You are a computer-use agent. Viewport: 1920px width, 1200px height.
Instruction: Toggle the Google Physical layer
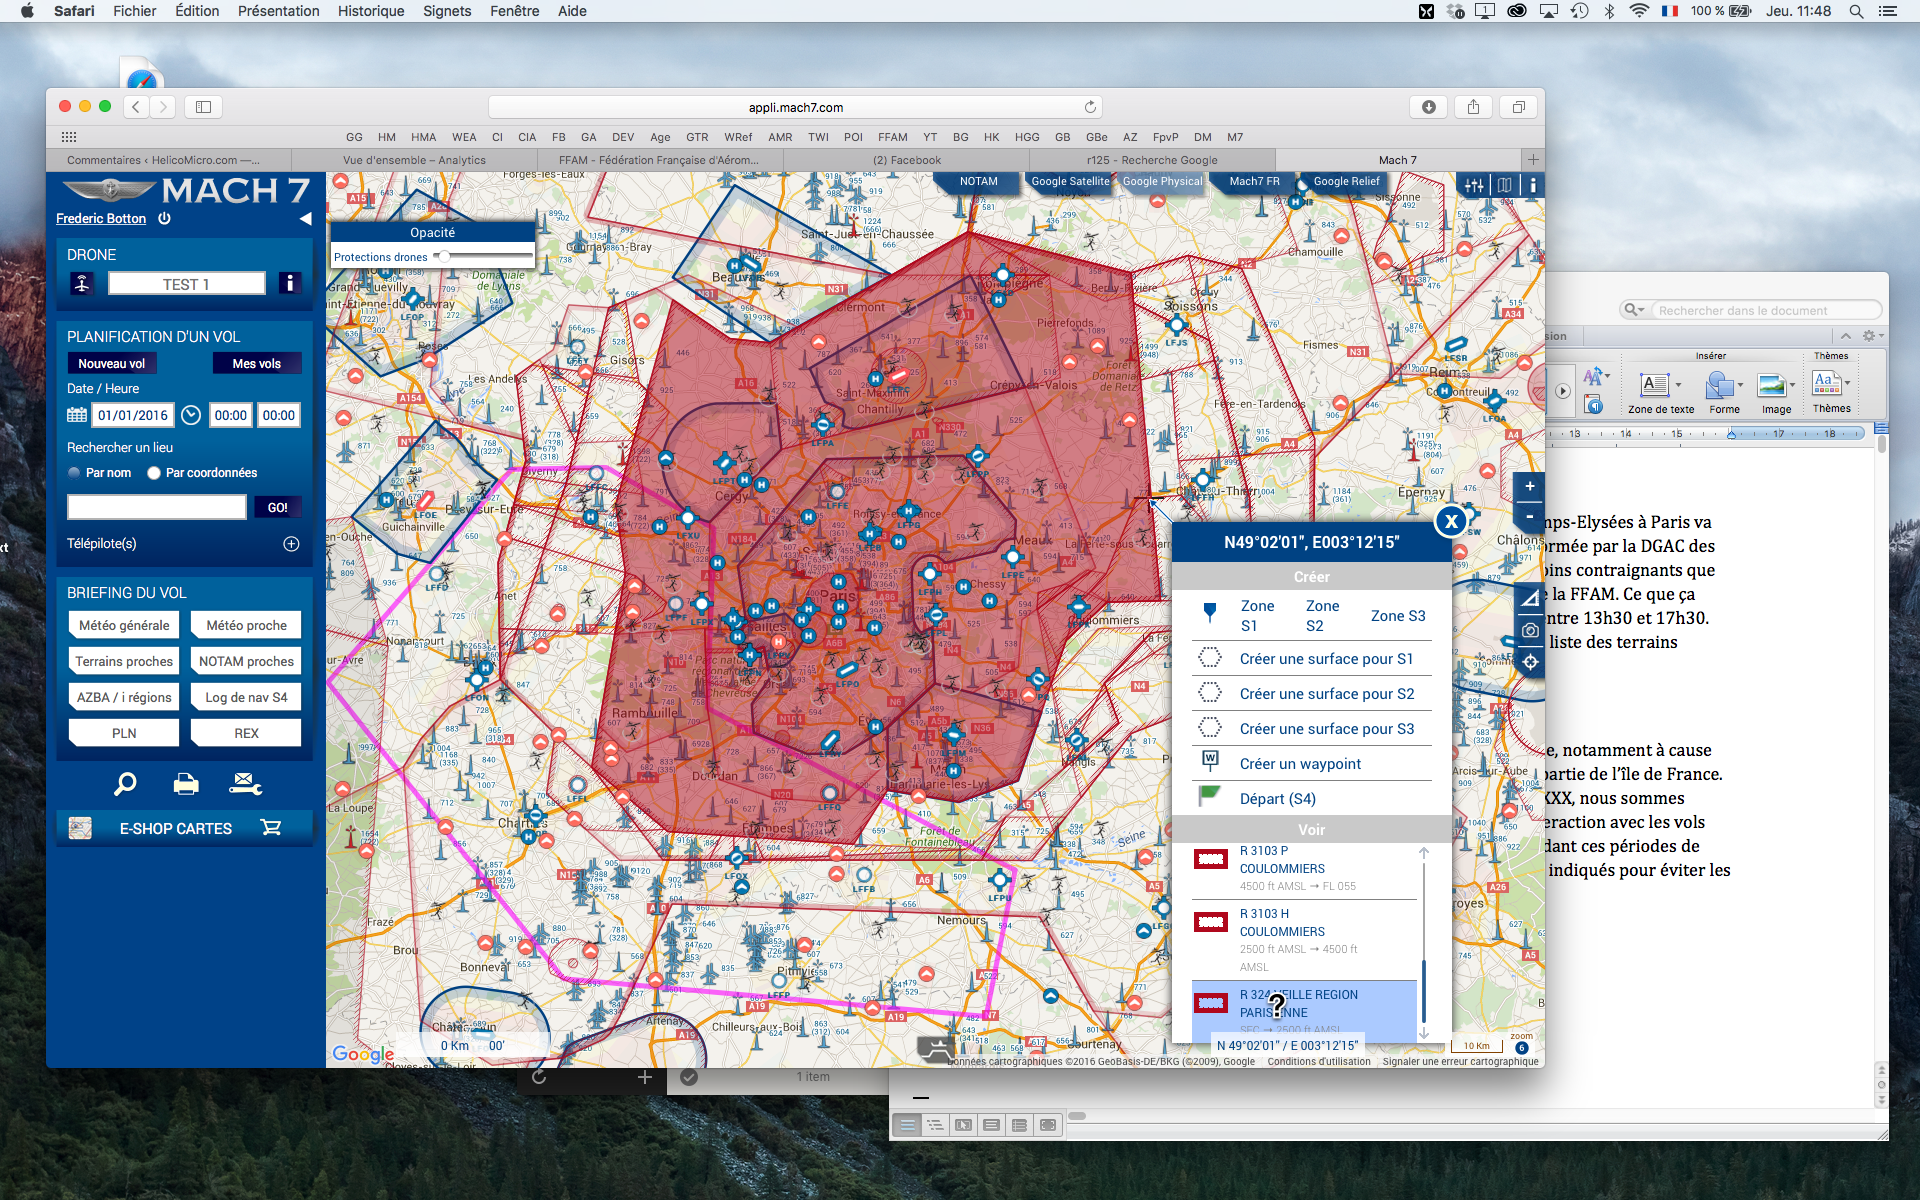[x=1162, y=182]
